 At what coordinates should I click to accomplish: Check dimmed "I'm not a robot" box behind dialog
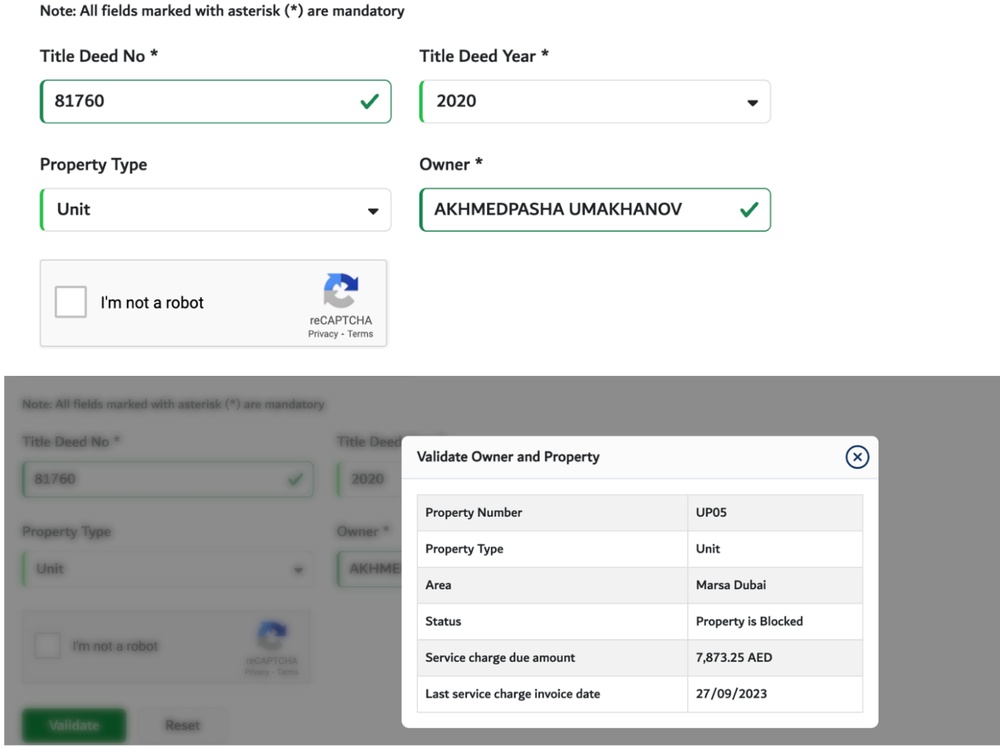47,646
